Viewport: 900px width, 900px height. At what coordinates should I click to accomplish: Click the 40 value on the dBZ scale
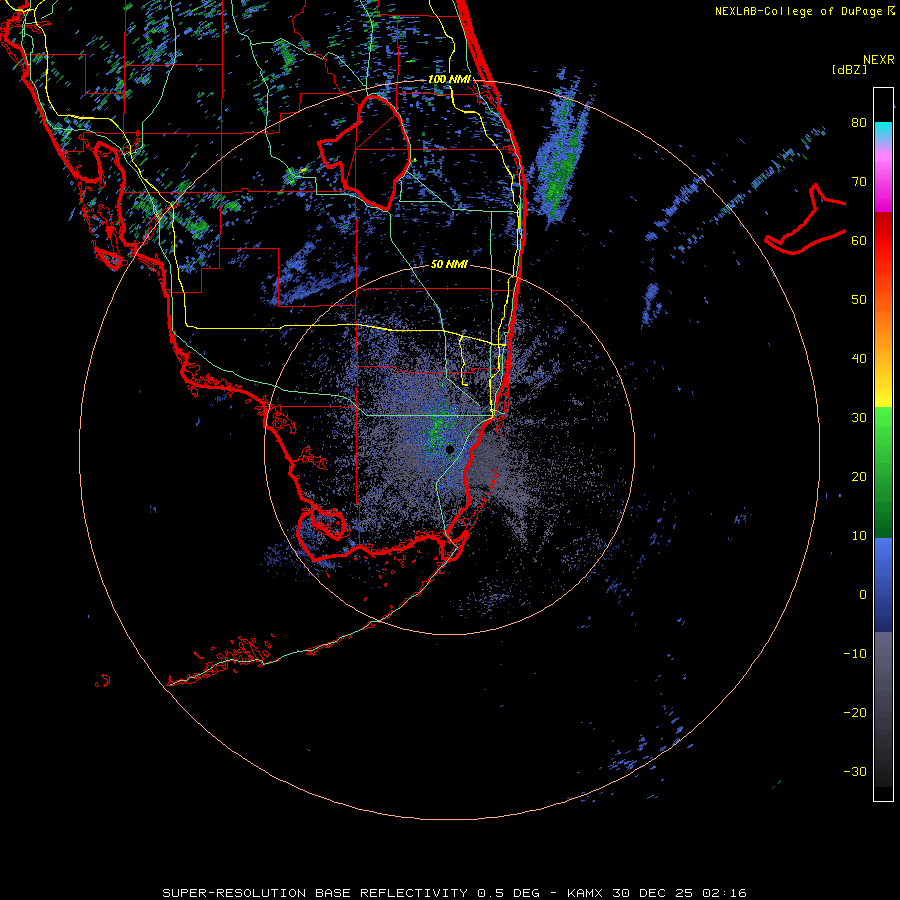point(859,359)
